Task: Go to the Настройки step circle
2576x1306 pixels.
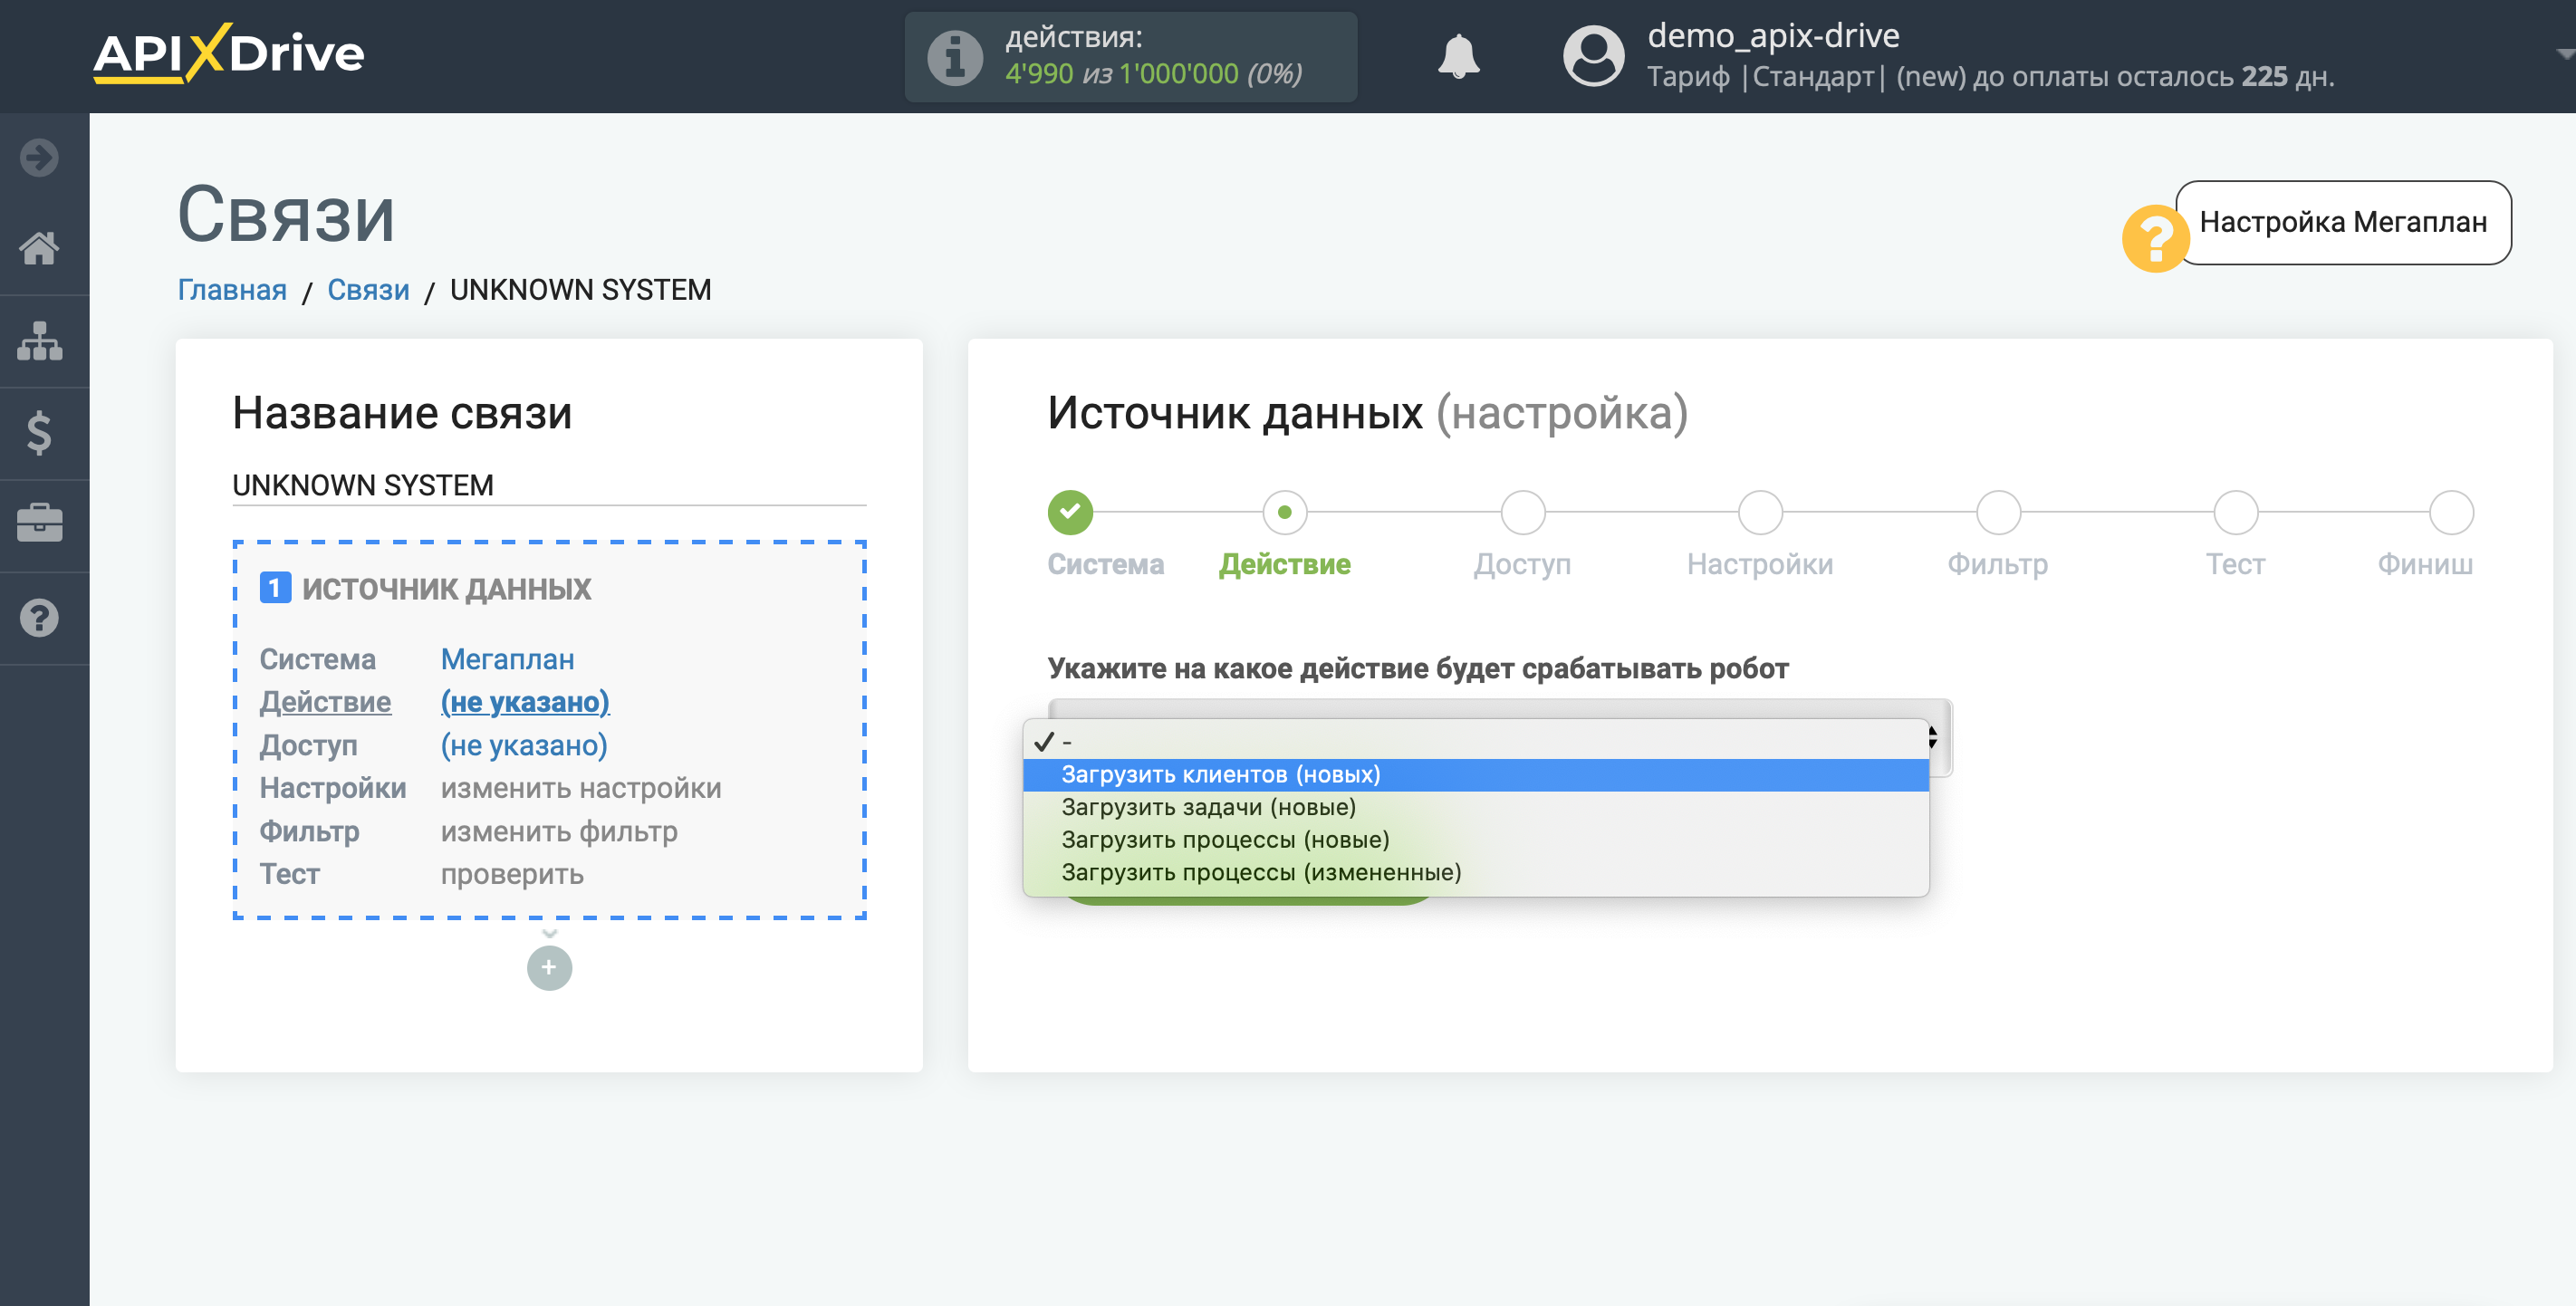Action: click(1760, 512)
